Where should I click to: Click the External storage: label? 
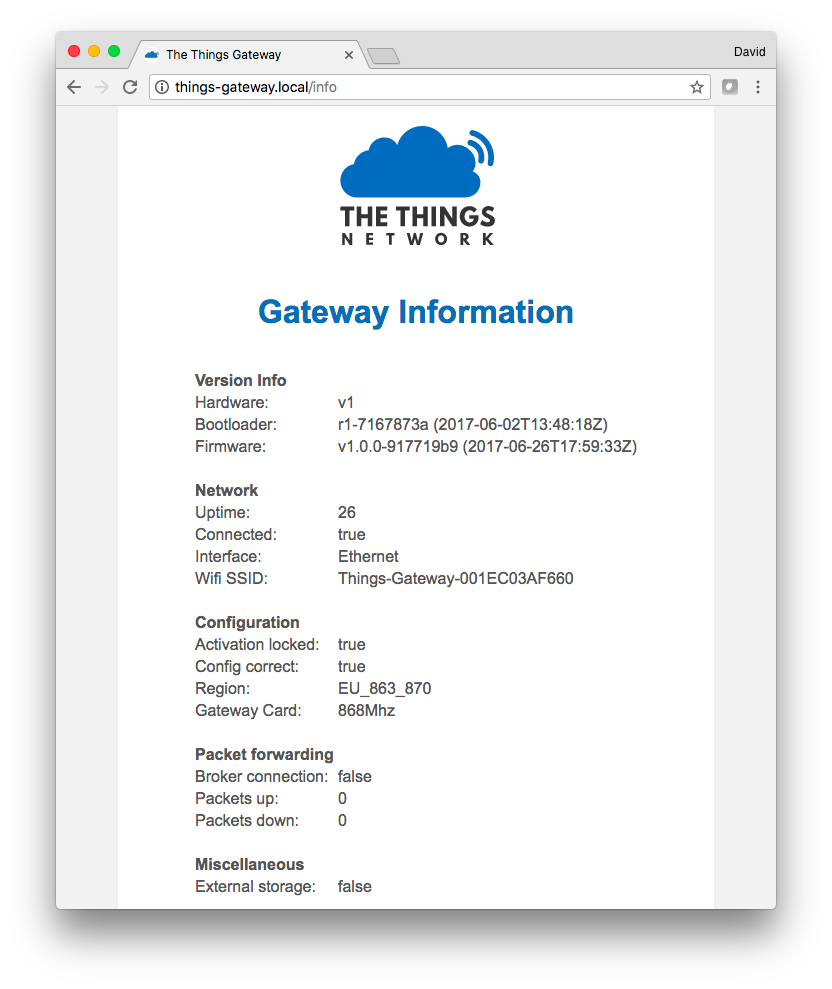point(255,886)
